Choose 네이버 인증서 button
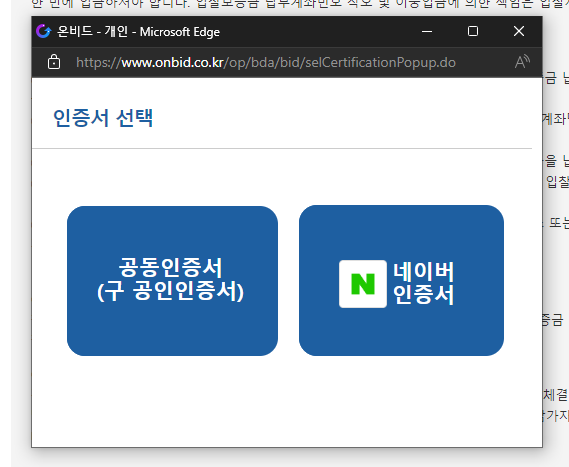The image size is (569, 467). point(401,280)
